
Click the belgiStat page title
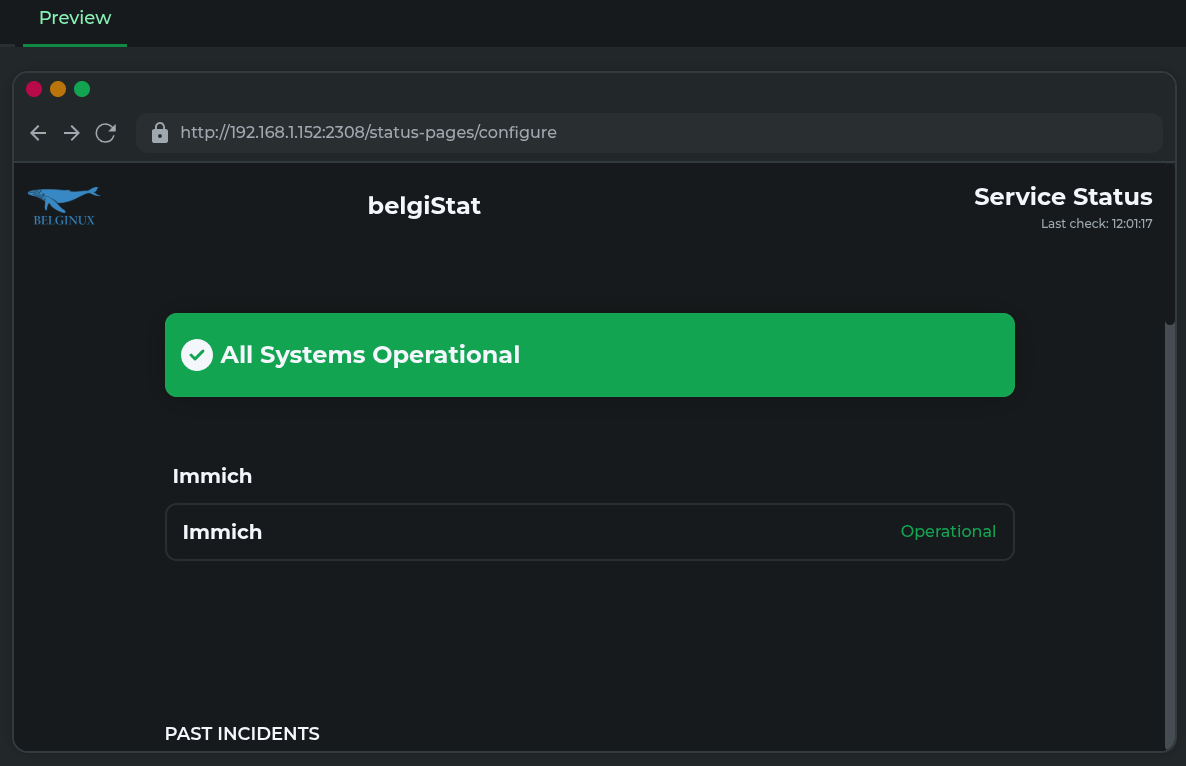(x=424, y=206)
